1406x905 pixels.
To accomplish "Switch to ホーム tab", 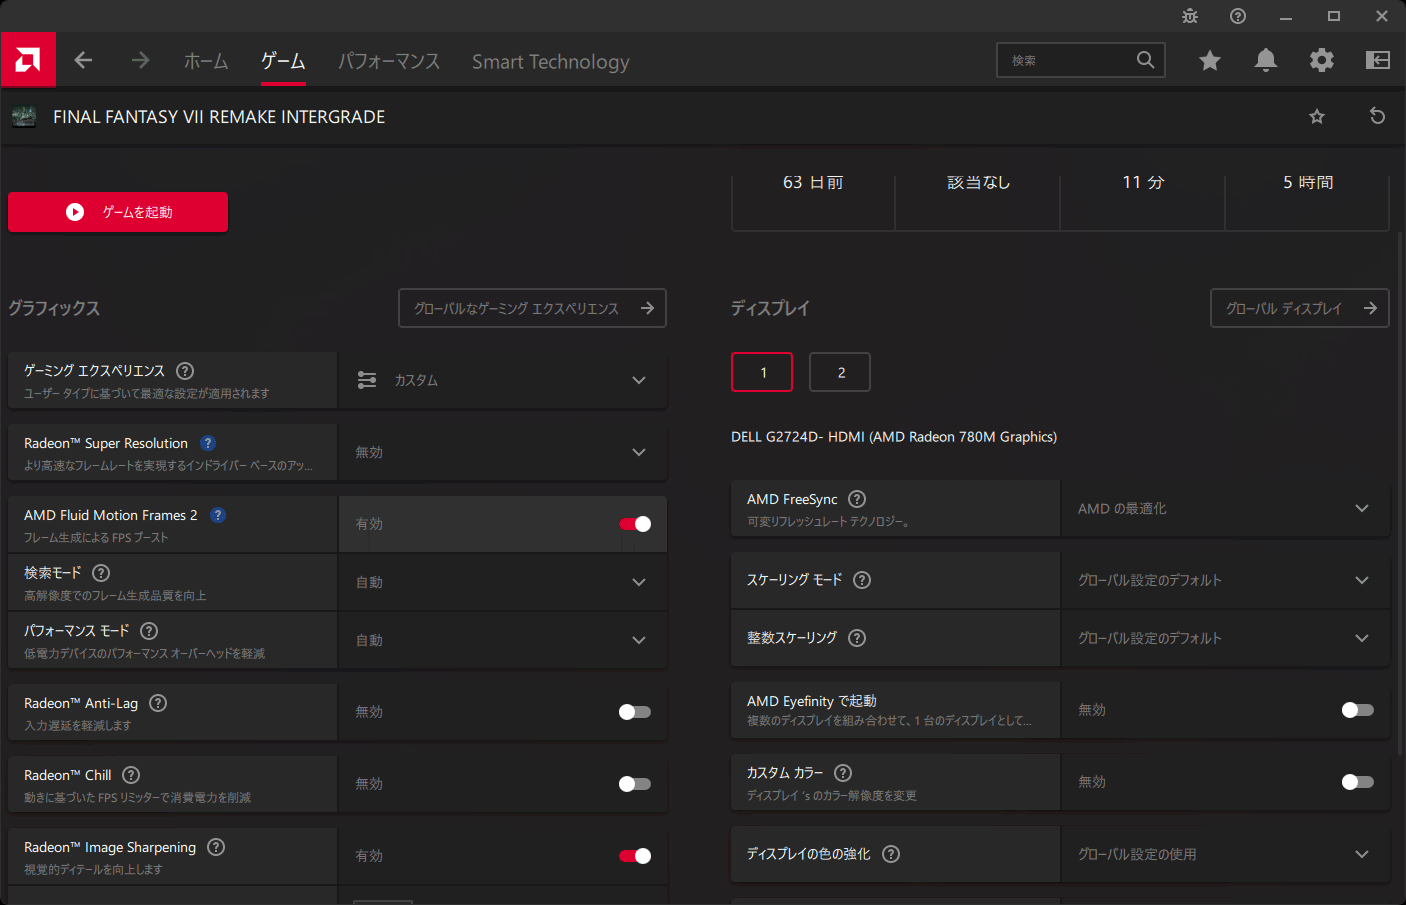I will click(206, 61).
